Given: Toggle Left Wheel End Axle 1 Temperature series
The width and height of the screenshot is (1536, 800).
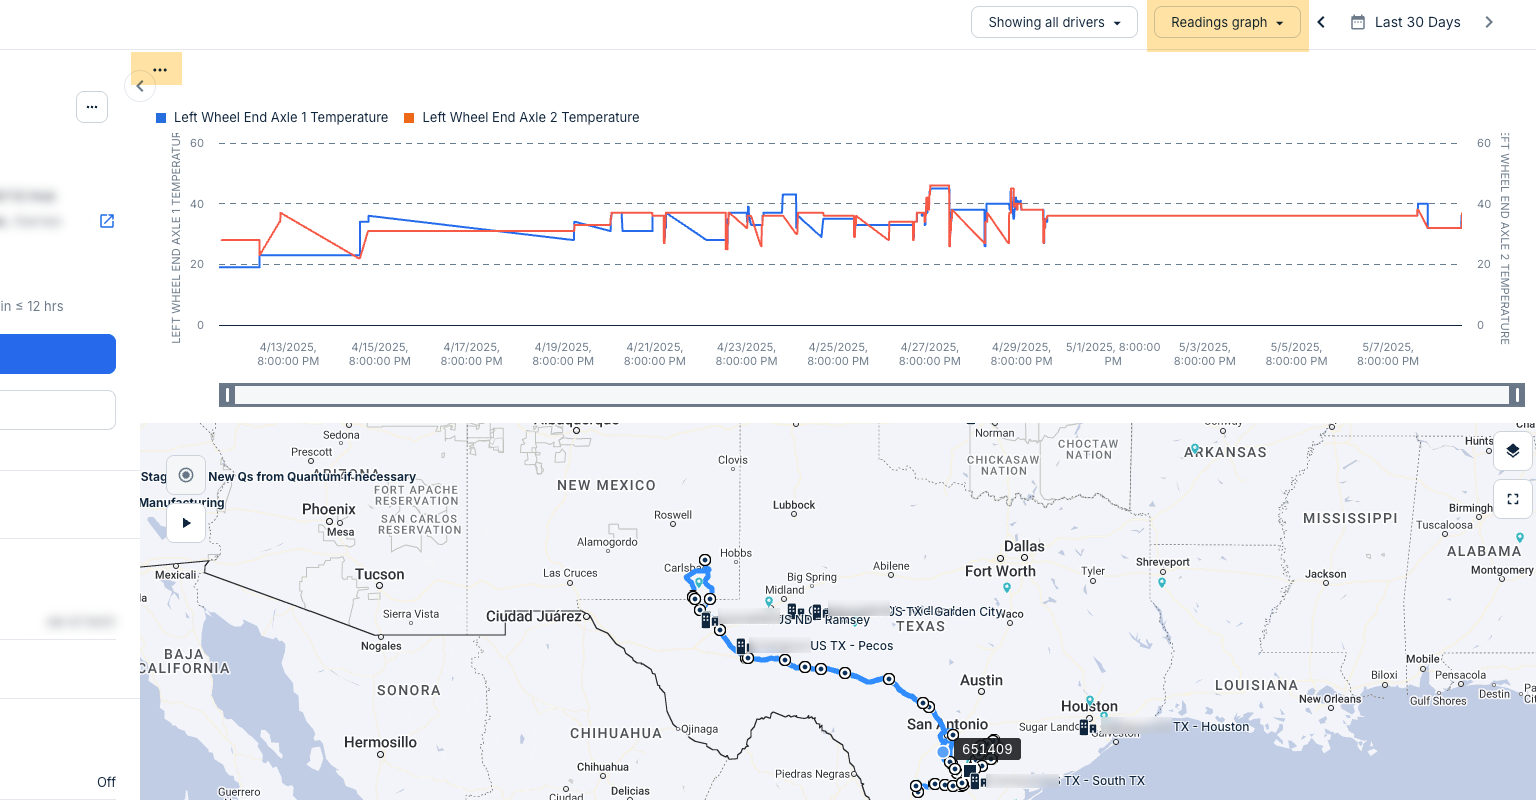Looking at the screenshot, I should tap(272, 117).
